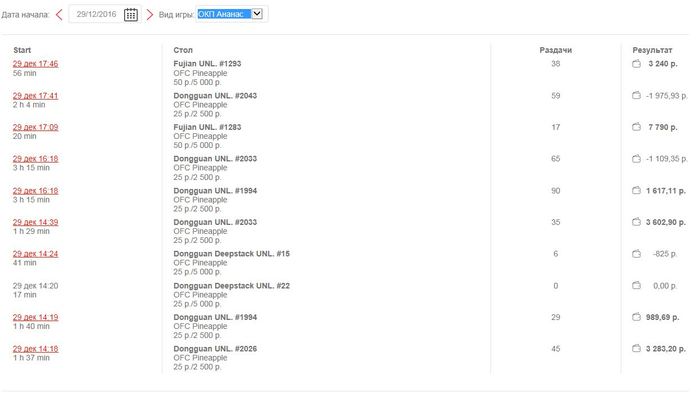Open session link 29 дек 17:09
Viewport: 700px width, 397px height.
pos(35,127)
